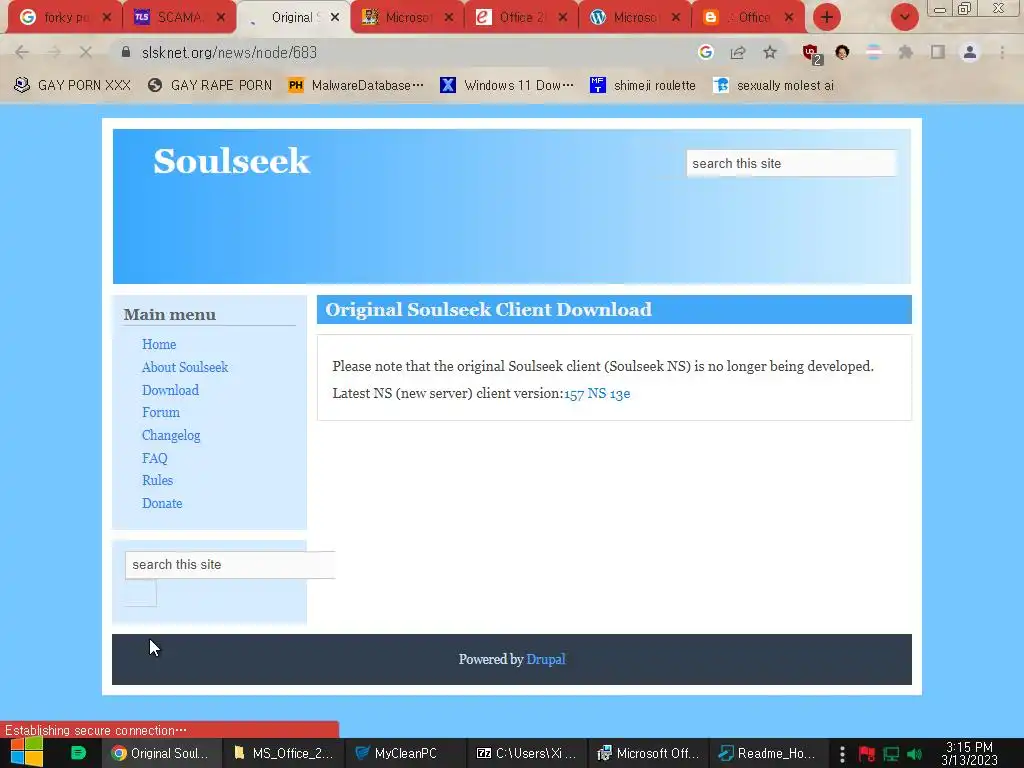Open 'shimeji roulette' bookmark
The image size is (1024, 768).
click(643, 85)
